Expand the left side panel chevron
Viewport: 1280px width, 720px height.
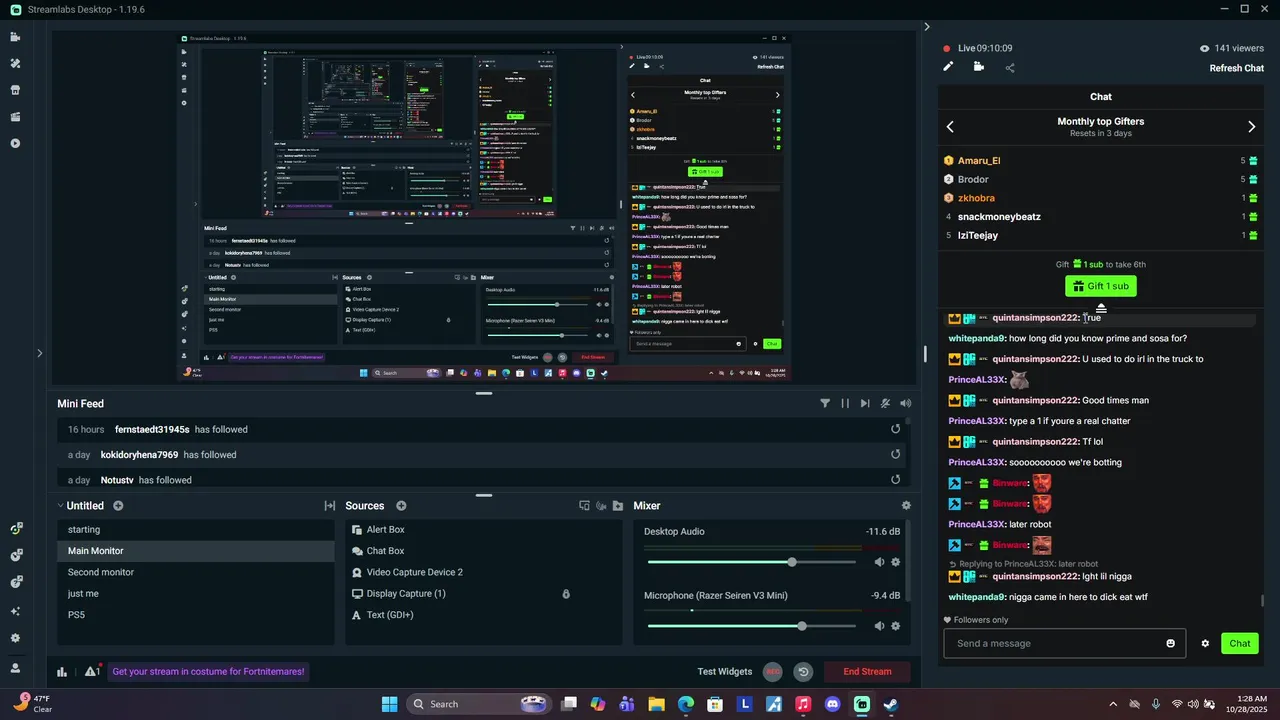coord(39,352)
